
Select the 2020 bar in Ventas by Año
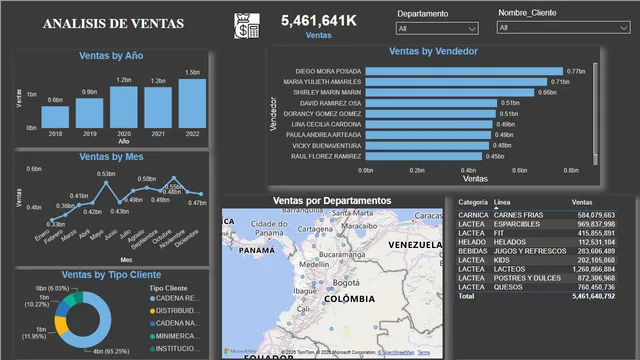124,107
